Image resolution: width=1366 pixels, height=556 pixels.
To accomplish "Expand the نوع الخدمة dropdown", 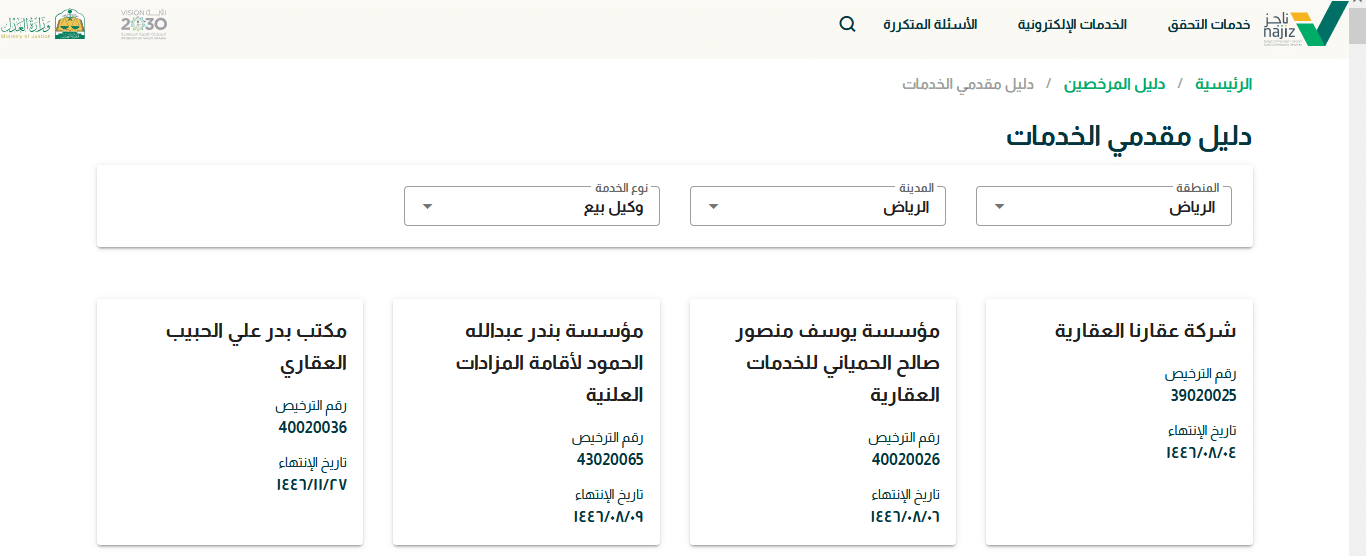I will (x=532, y=206).
